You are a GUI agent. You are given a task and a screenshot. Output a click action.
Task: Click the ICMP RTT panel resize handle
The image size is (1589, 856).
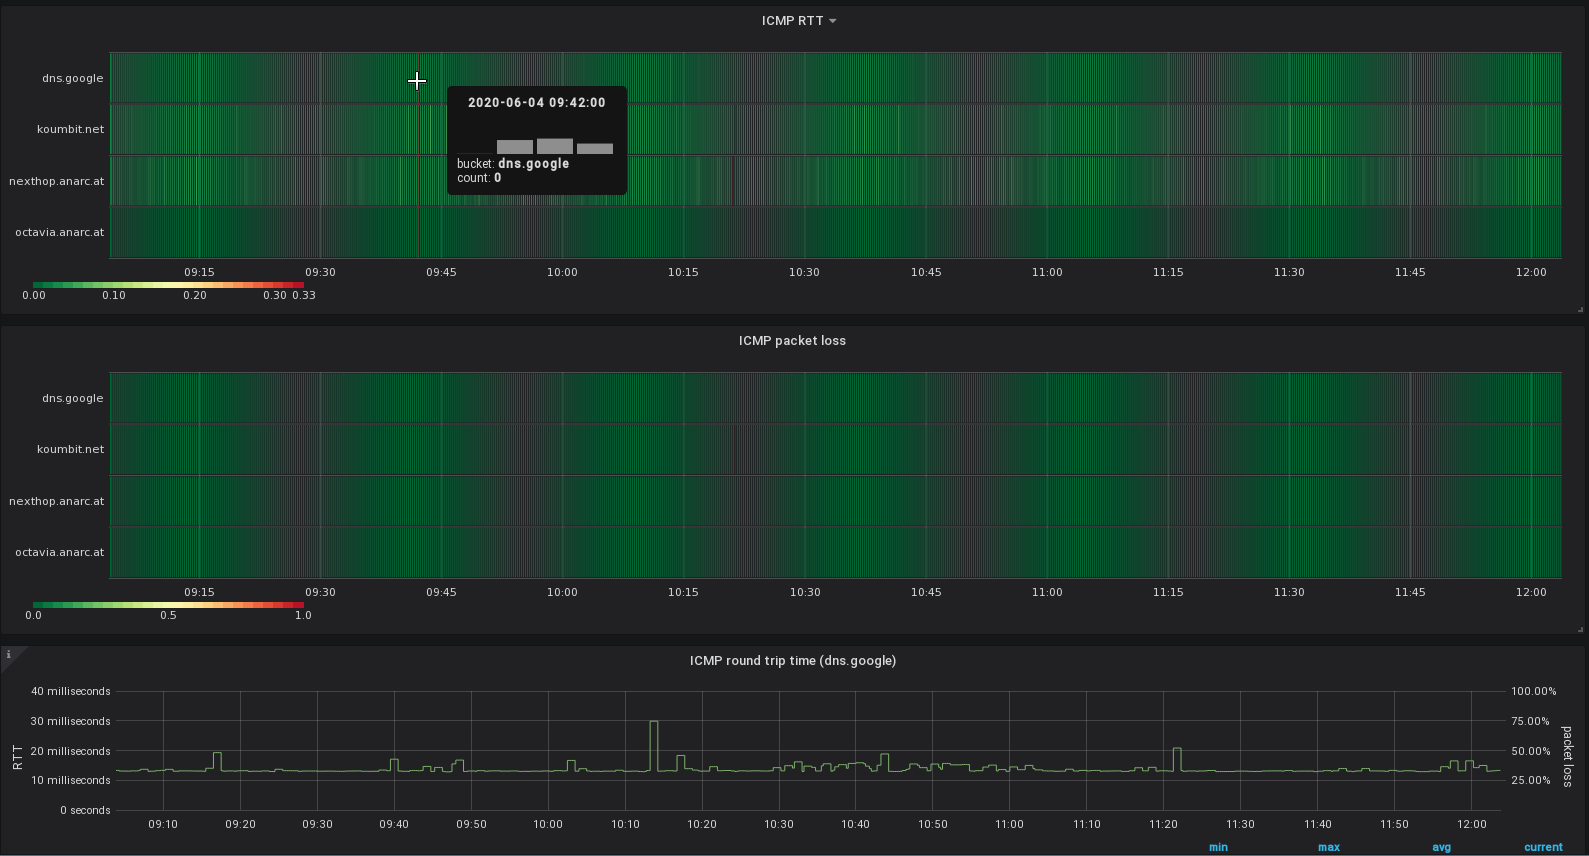pos(1580,309)
